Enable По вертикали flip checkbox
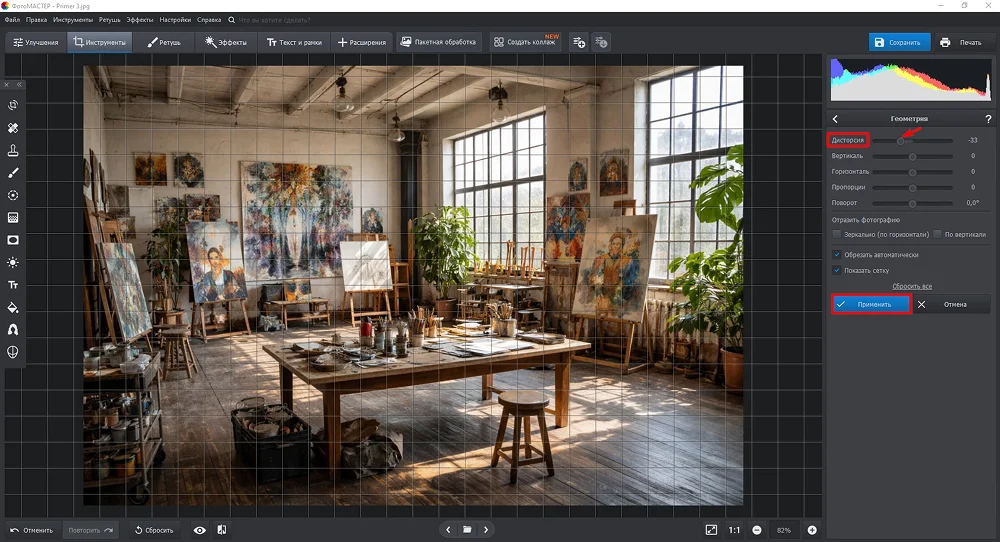This screenshot has width=1000, height=542. (x=937, y=234)
